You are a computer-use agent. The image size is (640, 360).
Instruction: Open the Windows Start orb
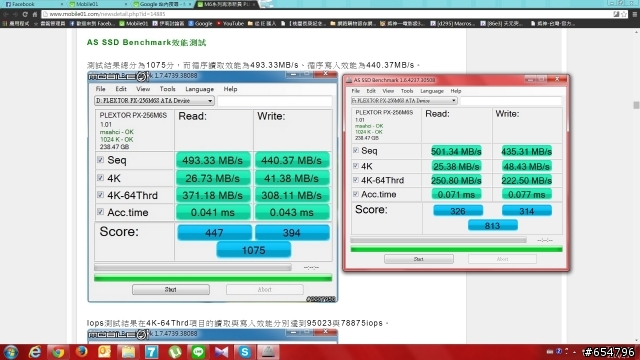(x=11, y=352)
